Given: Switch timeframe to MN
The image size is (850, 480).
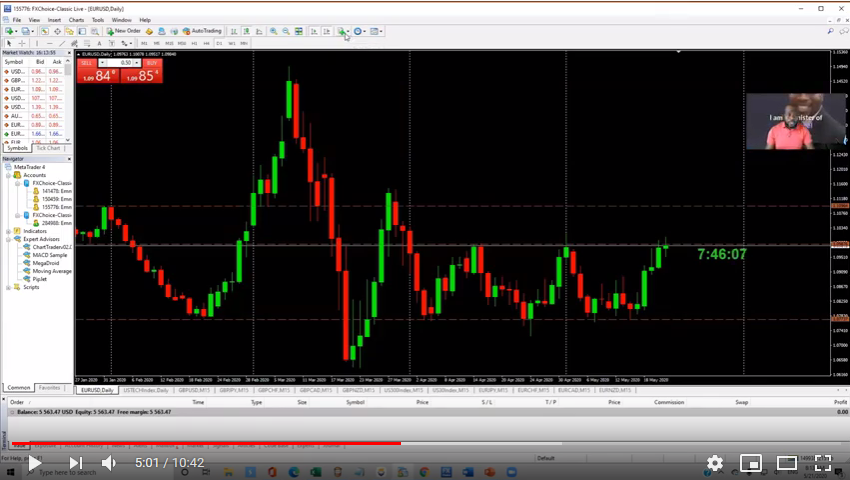Looking at the screenshot, I should click(x=244, y=43).
